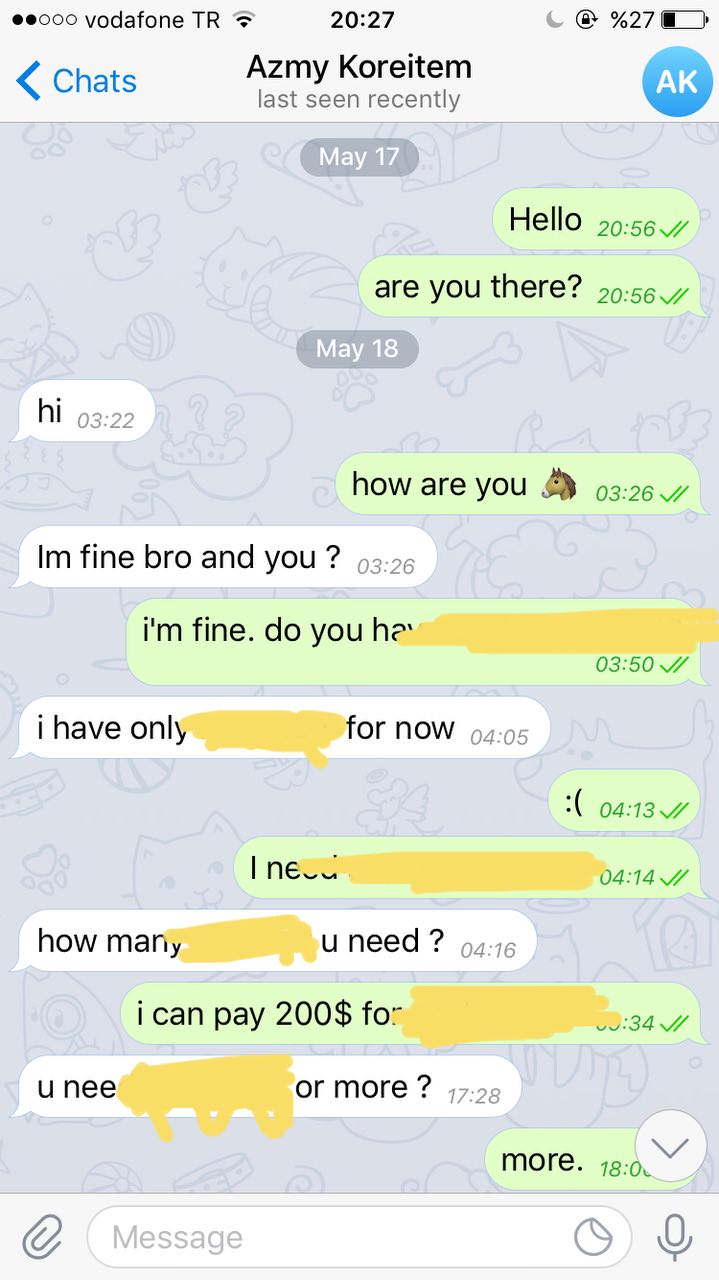Open Azmy Koreitem contact info

pyautogui.click(x=359, y=81)
